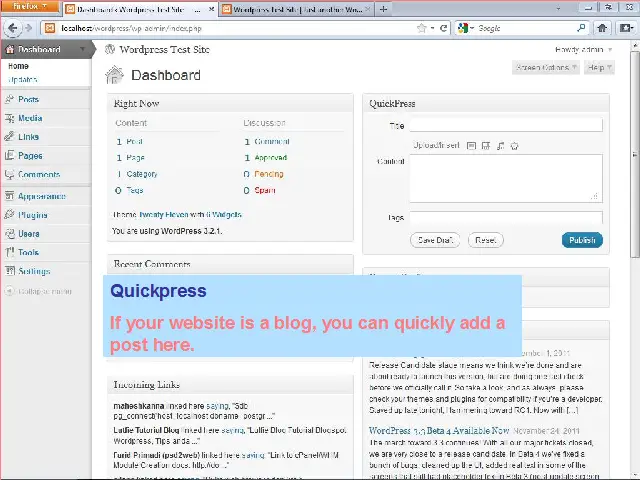The height and width of the screenshot is (480, 640).
Task: Click the QuickPress Content text area
Action: pos(506,178)
